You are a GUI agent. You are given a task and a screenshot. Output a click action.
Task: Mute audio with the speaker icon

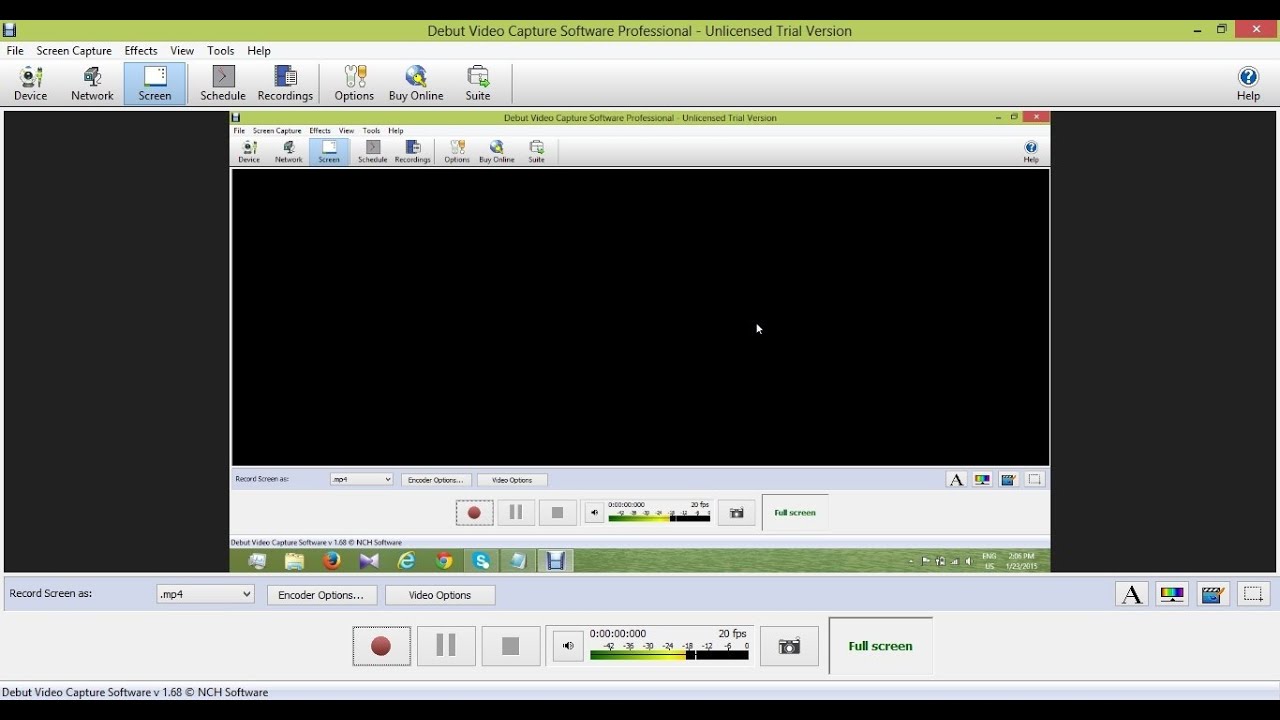pos(567,646)
